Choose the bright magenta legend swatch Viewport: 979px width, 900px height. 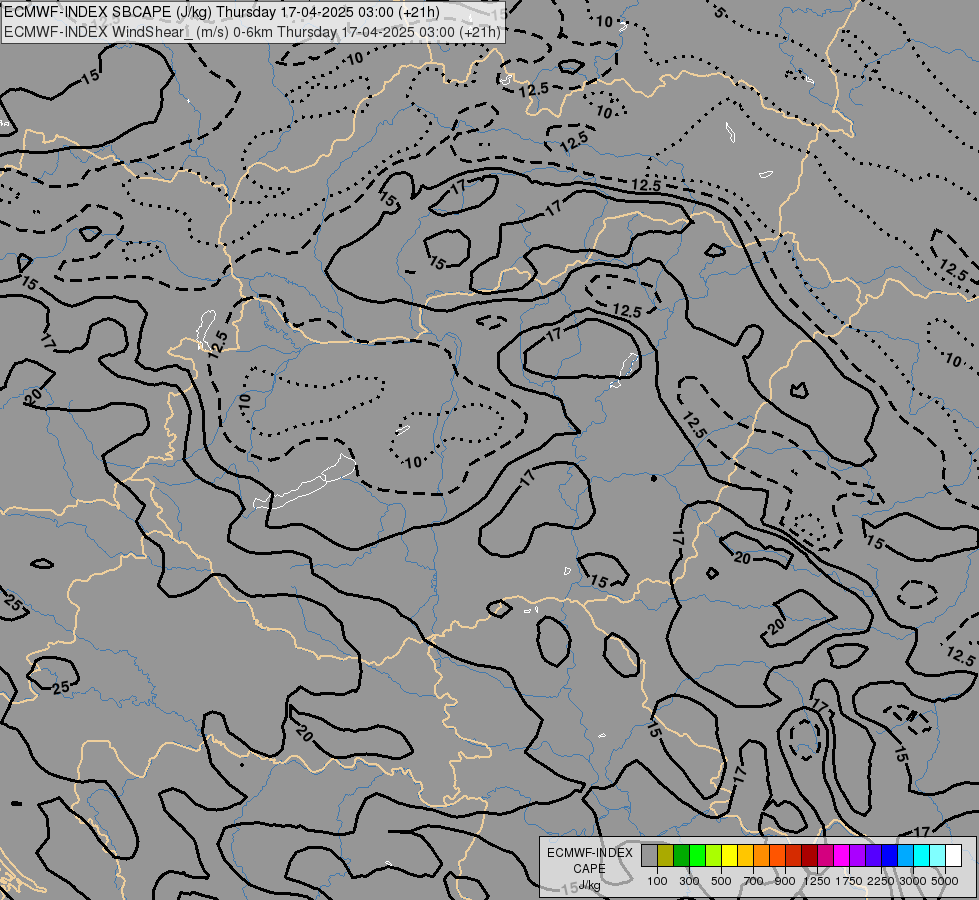click(842, 855)
